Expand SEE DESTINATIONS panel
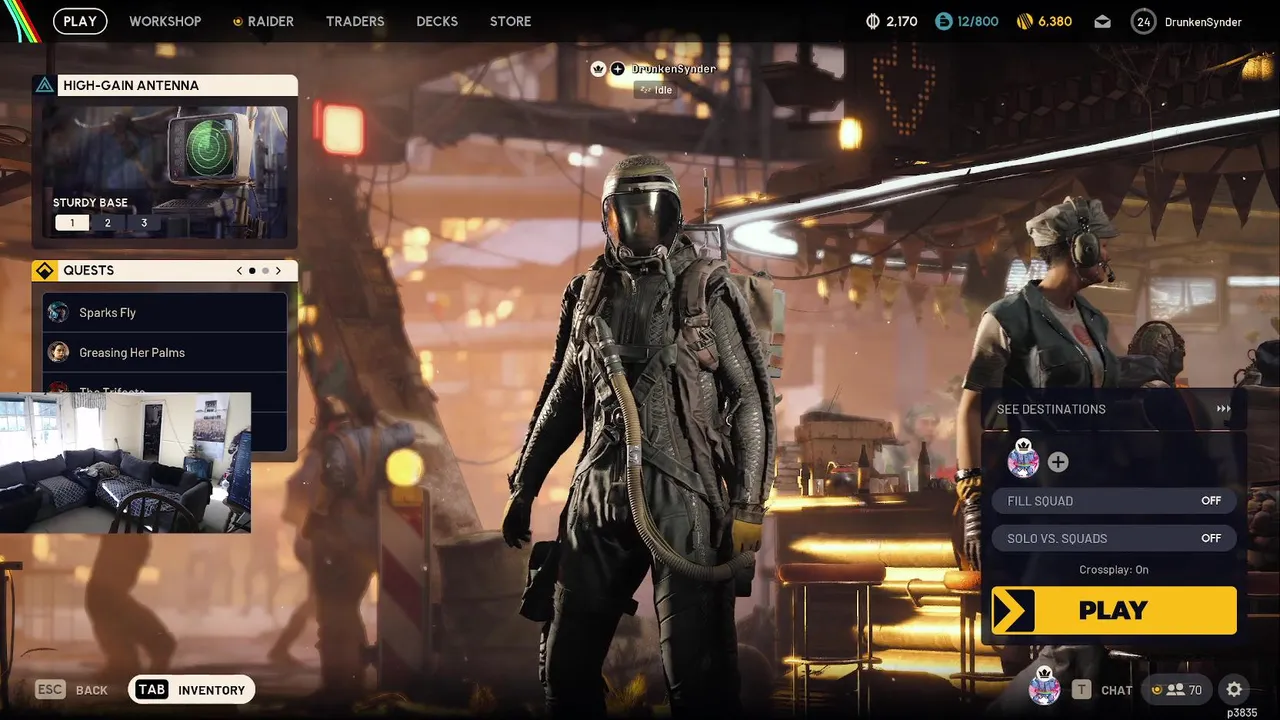Viewport: 1280px width, 720px height. coord(1114,409)
